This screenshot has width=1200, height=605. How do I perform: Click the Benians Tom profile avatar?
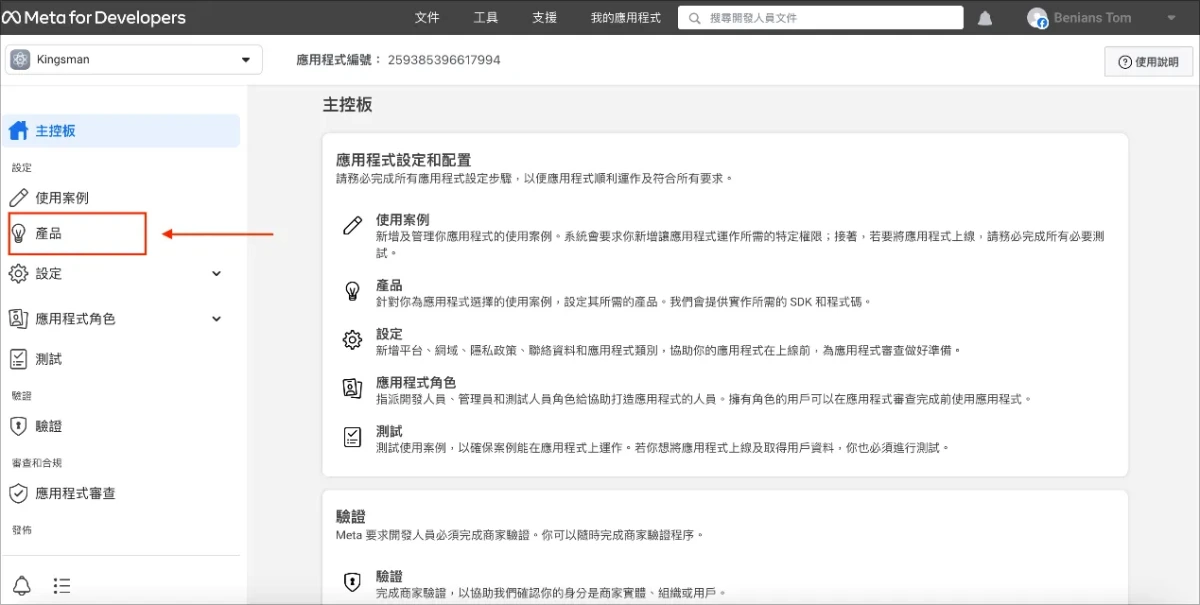1038,18
